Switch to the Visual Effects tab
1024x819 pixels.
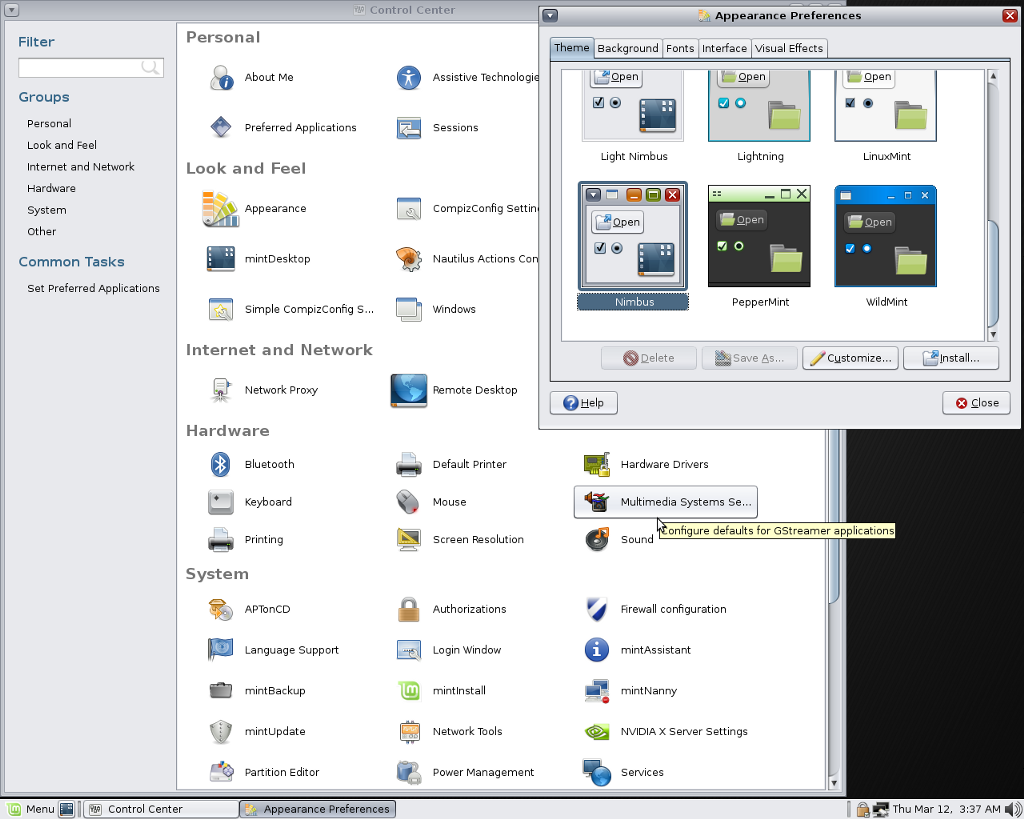pos(789,48)
